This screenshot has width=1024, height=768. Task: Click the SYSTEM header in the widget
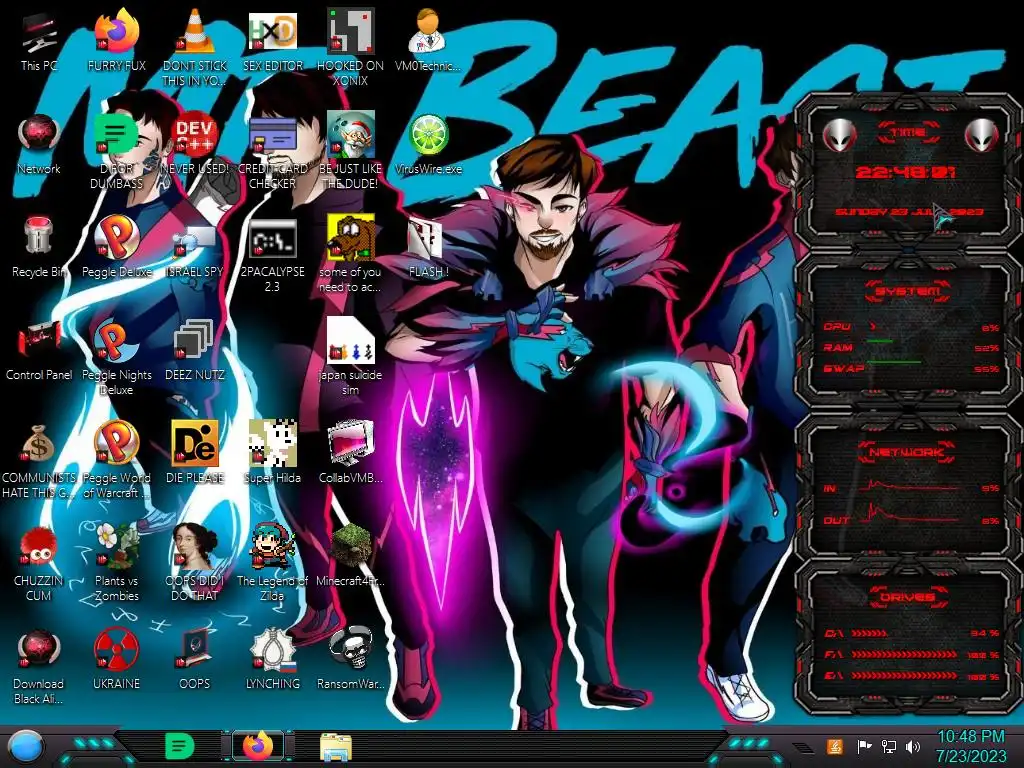tap(907, 291)
